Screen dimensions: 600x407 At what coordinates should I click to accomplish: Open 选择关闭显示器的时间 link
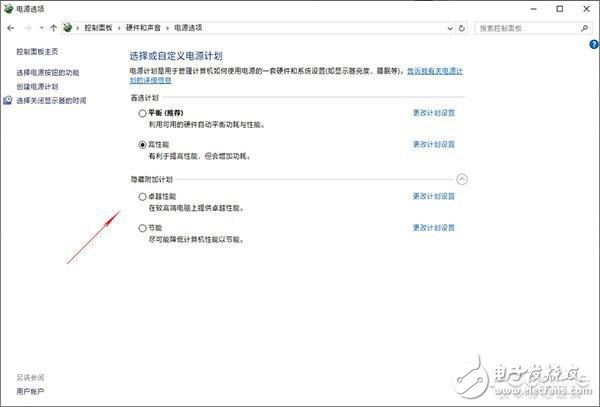pos(51,101)
